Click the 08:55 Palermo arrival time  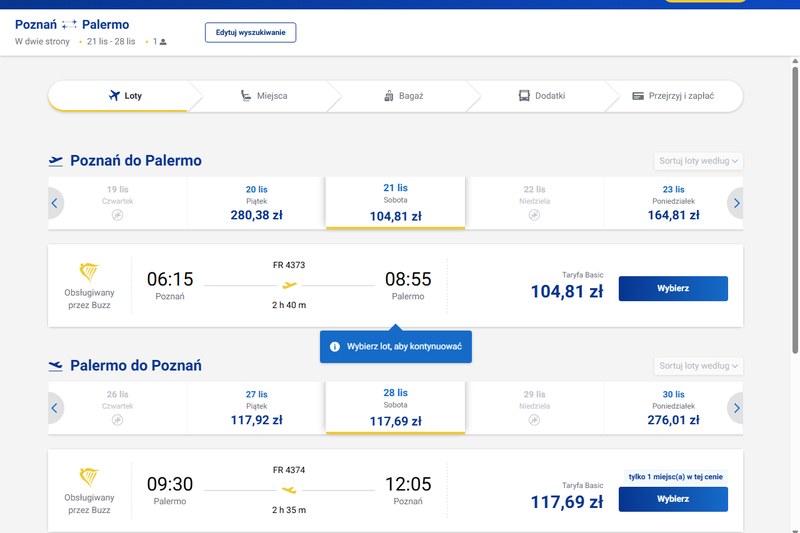(x=408, y=279)
